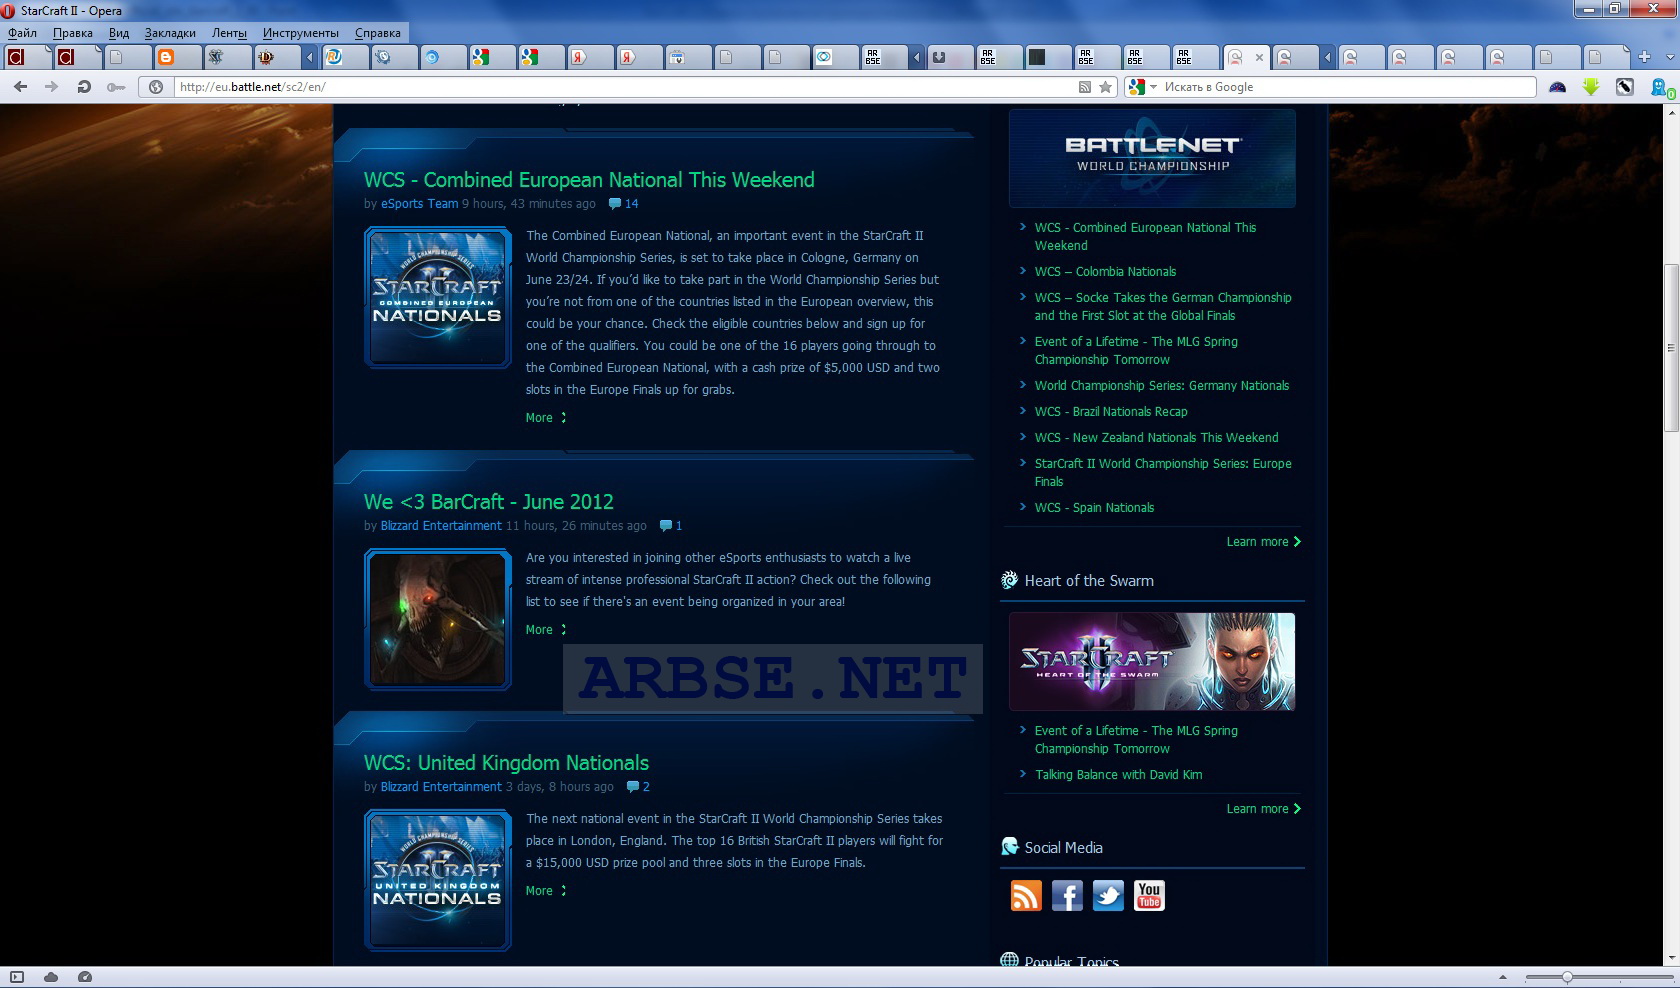The width and height of the screenshot is (1680, 988).
Task: Open World Championship Series: Germany Nationals link
Action: point(1162,386)
